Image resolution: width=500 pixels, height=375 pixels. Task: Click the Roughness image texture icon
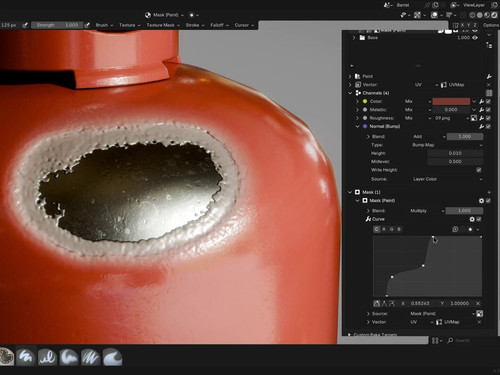coord(474,118)
